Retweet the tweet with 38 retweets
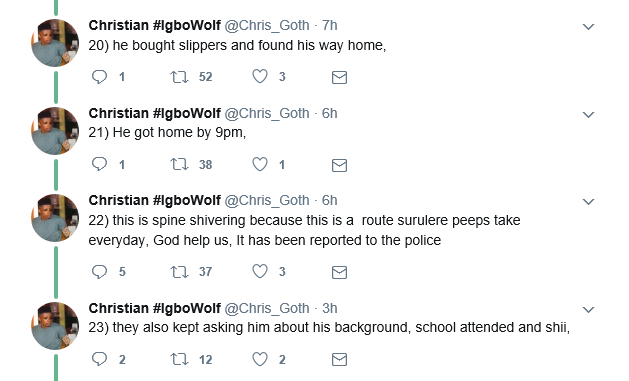This screenshot has width=629, height=381. 179,164
